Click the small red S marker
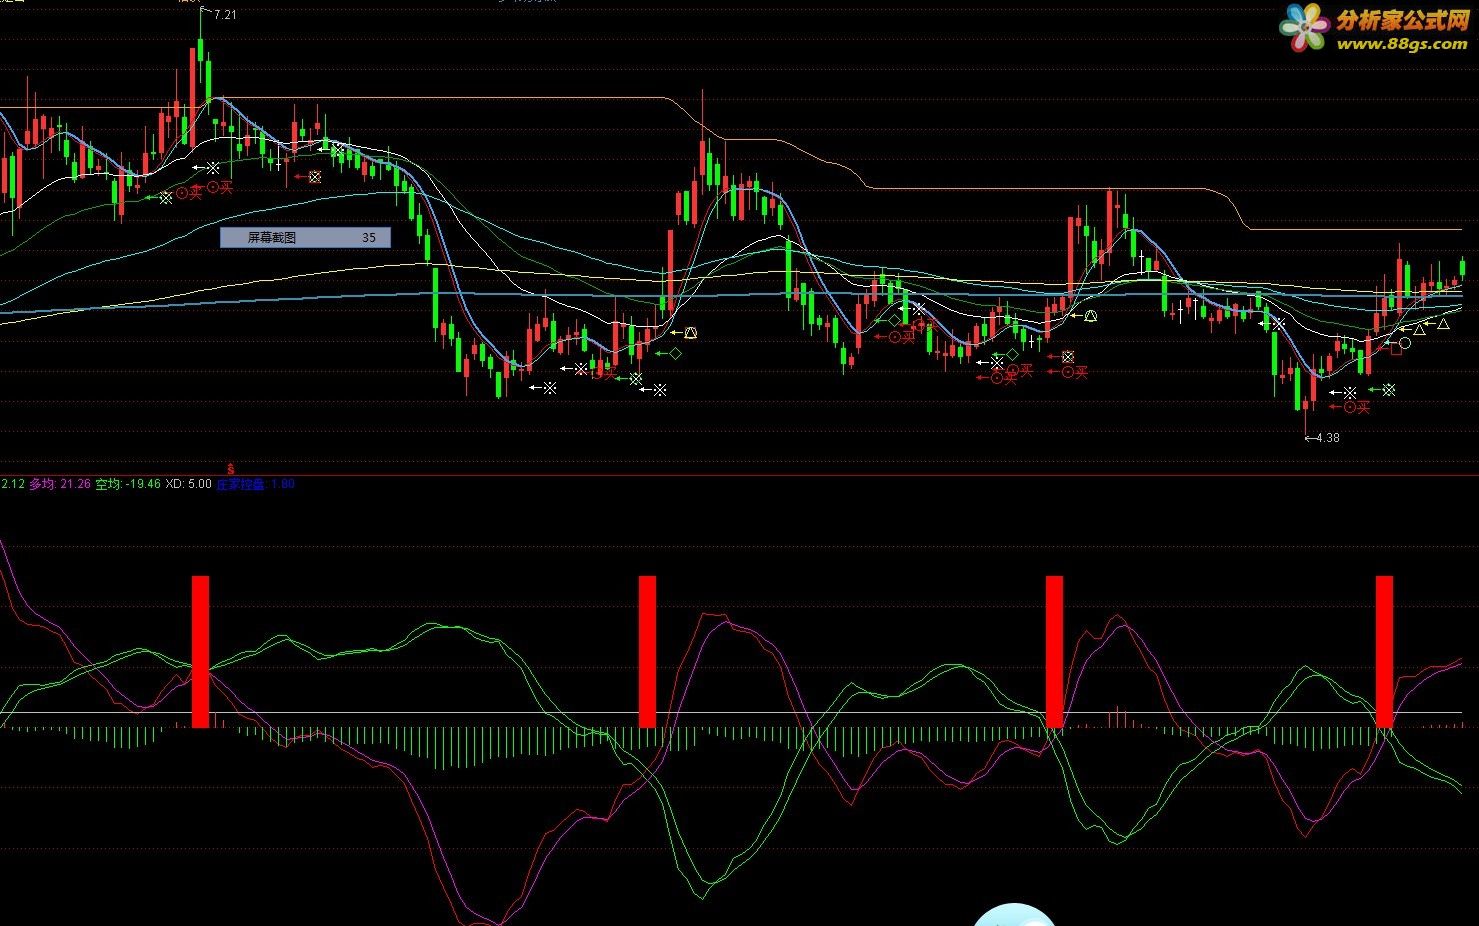Screen dimensions: 1479x926 coord(231,468)
